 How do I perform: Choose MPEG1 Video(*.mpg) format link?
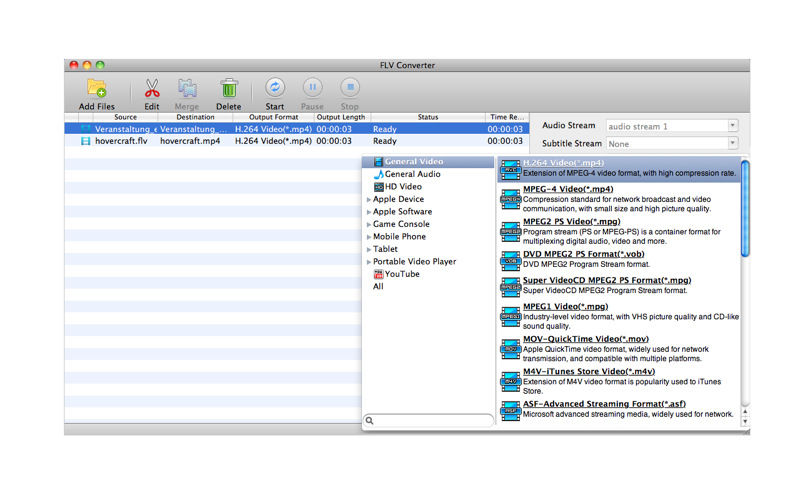[565, 307]
